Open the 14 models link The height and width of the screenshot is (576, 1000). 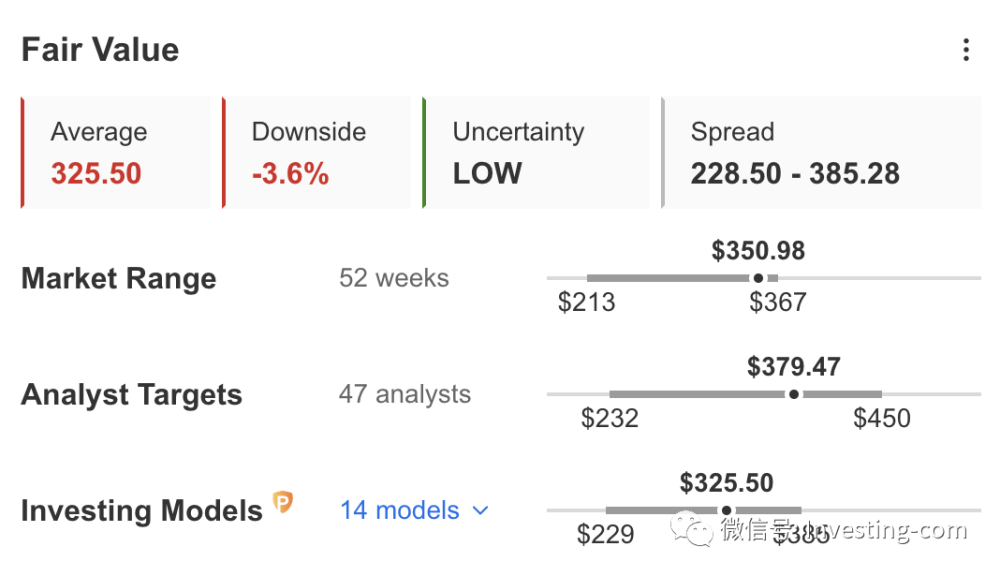pos(400,510)
